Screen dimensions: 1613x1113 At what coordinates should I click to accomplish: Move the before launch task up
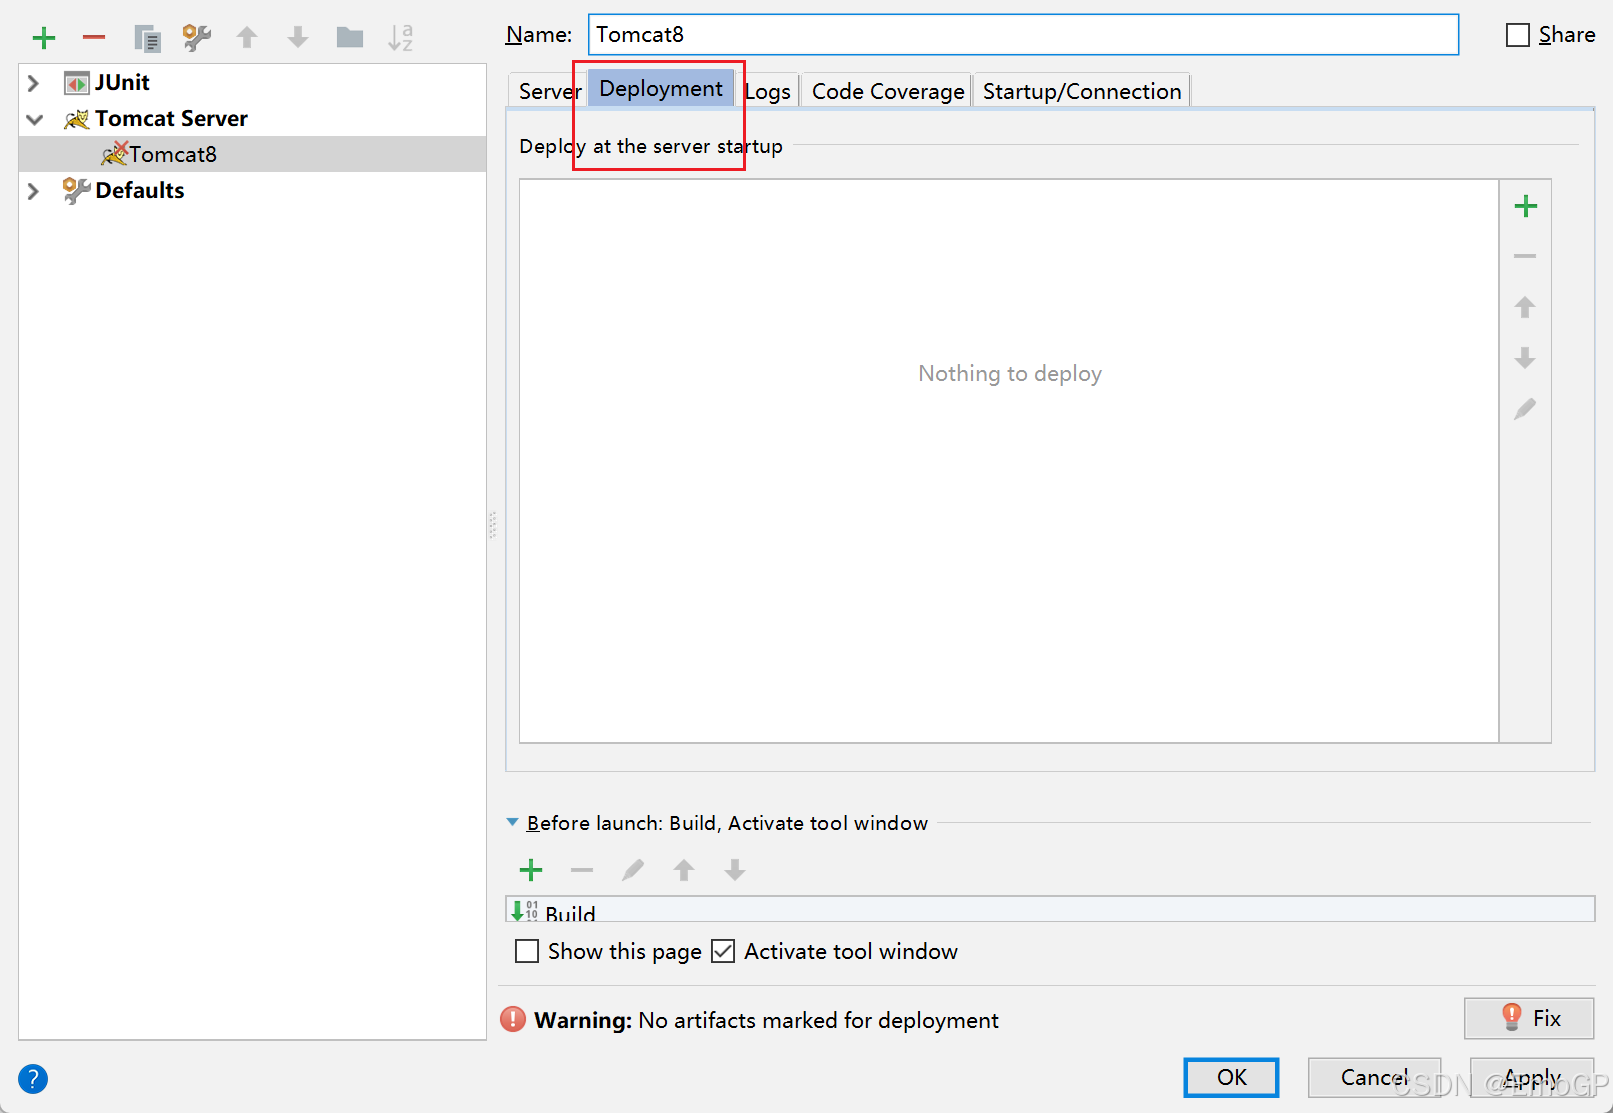(684, 870)
